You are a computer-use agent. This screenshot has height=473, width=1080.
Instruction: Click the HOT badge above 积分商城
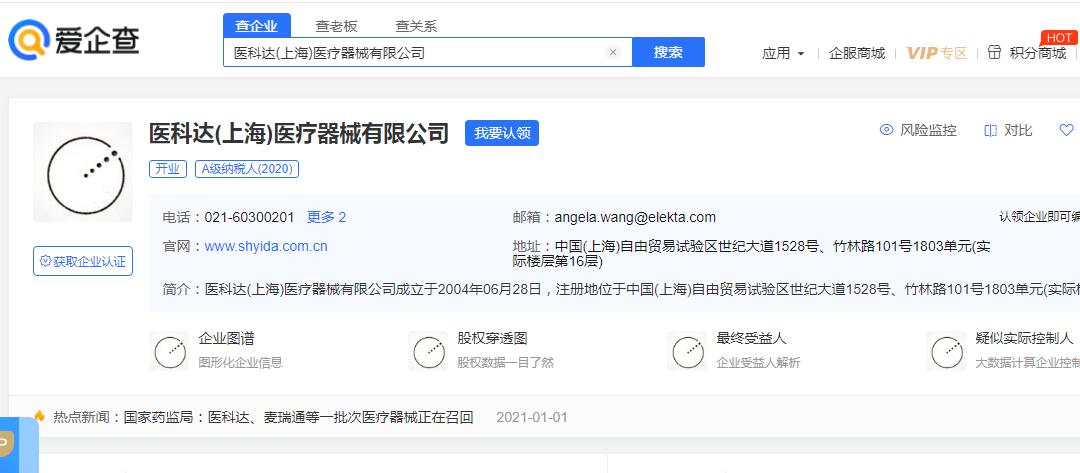pos(1059,38)
